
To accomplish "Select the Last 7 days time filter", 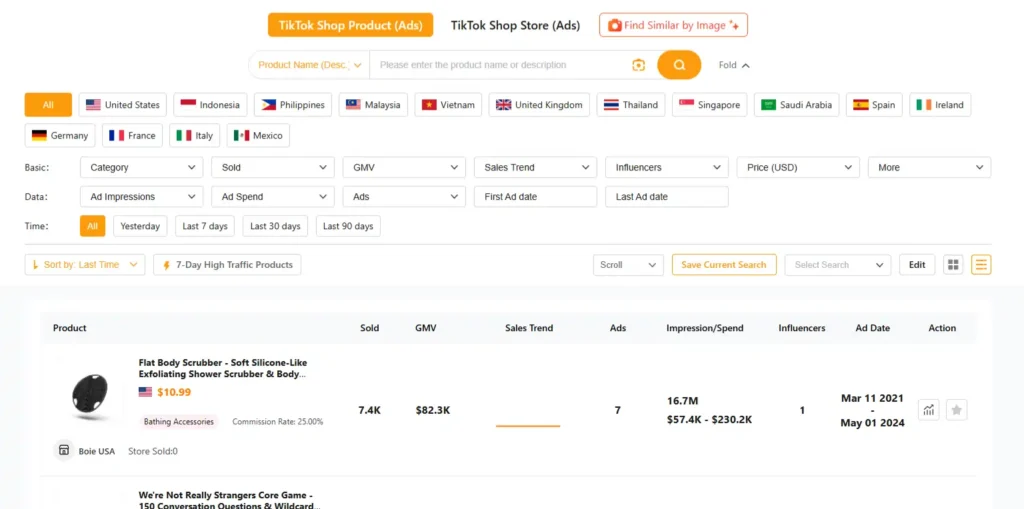I will pyautogui.click(x=205, y=227).
